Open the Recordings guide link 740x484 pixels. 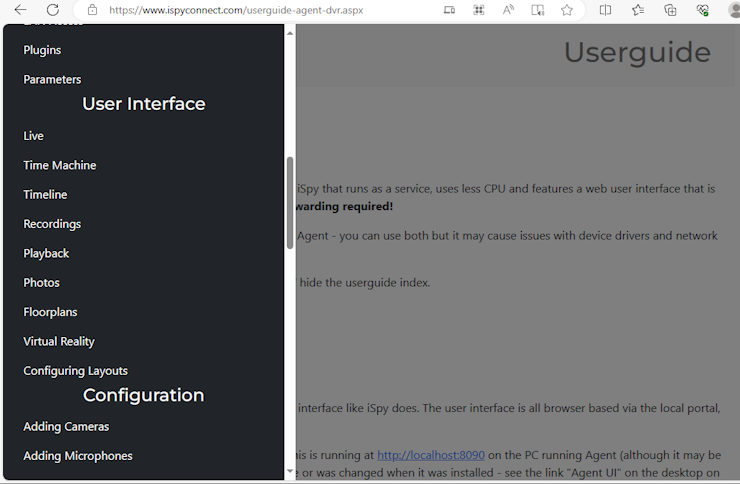[x=52, y=224]
